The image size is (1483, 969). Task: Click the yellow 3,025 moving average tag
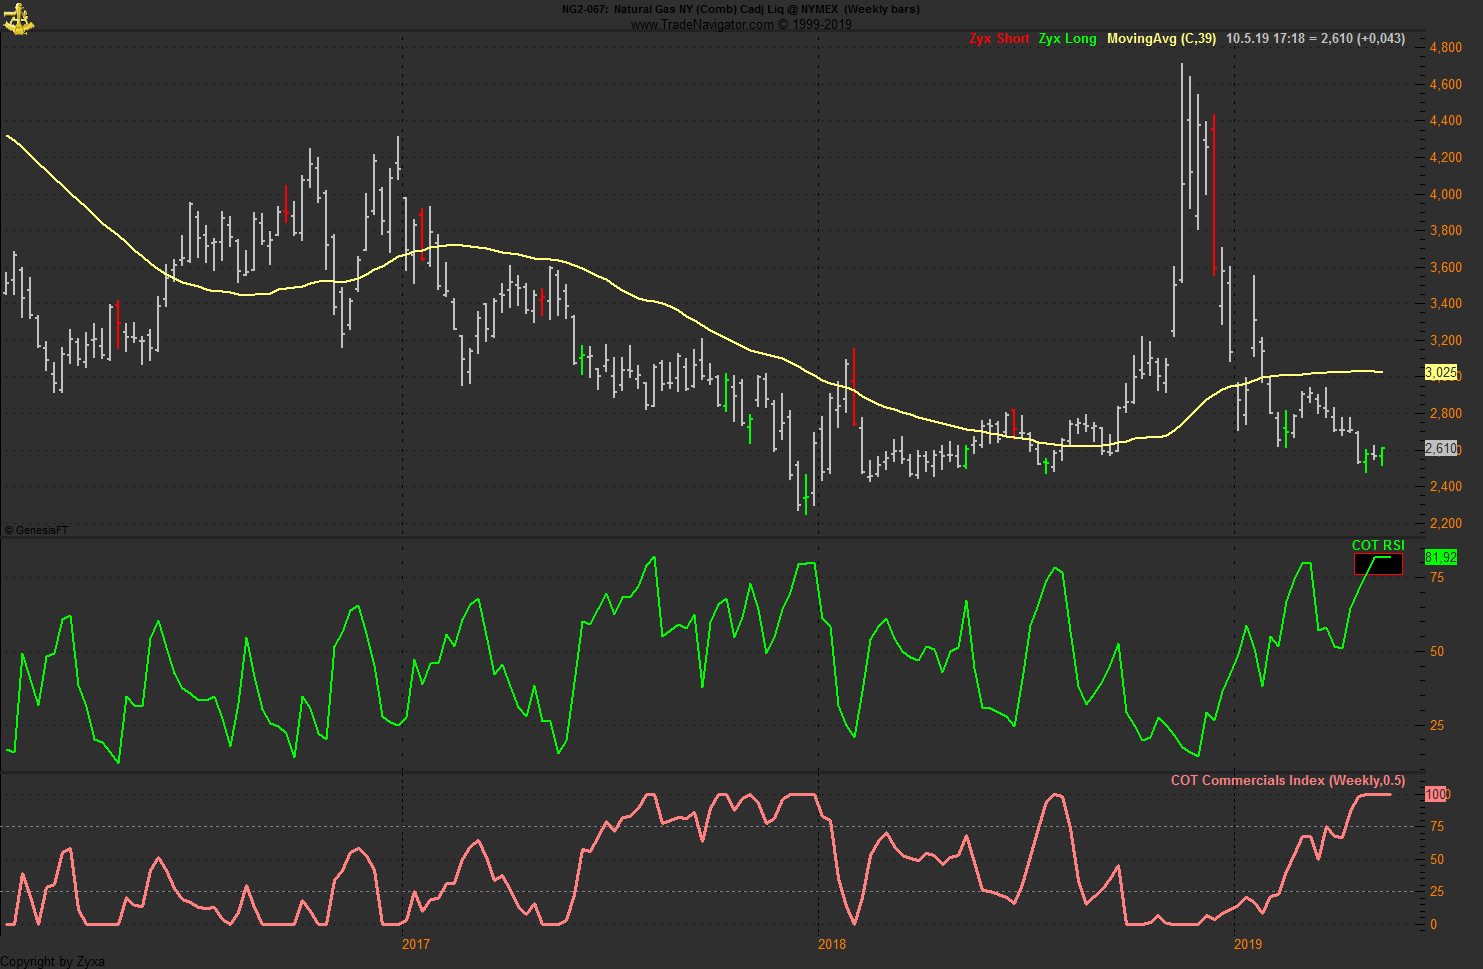coord(1440,372)
